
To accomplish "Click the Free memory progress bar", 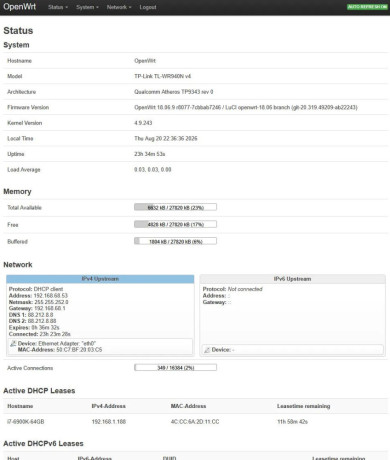I will [175, 224].
